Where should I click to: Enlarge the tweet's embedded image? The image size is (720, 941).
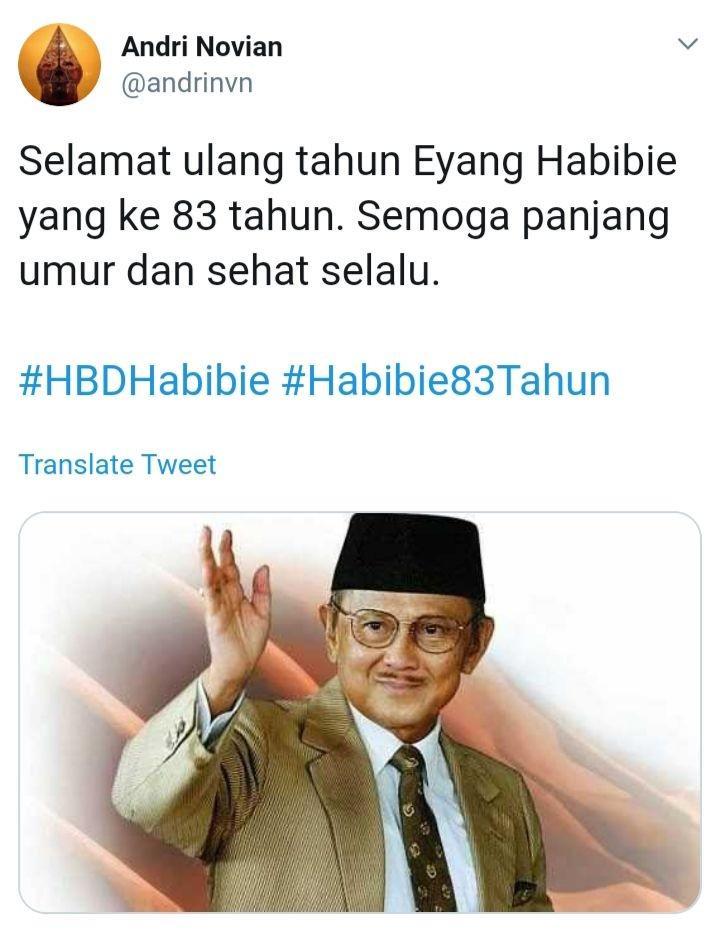pos(360,712)
